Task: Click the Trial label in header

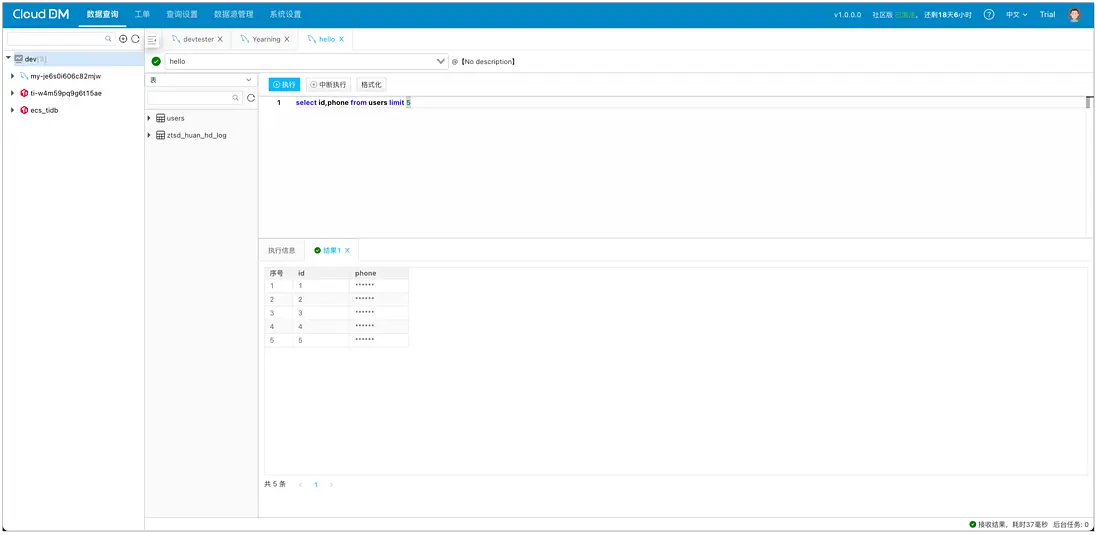Action: (1047, 15)
